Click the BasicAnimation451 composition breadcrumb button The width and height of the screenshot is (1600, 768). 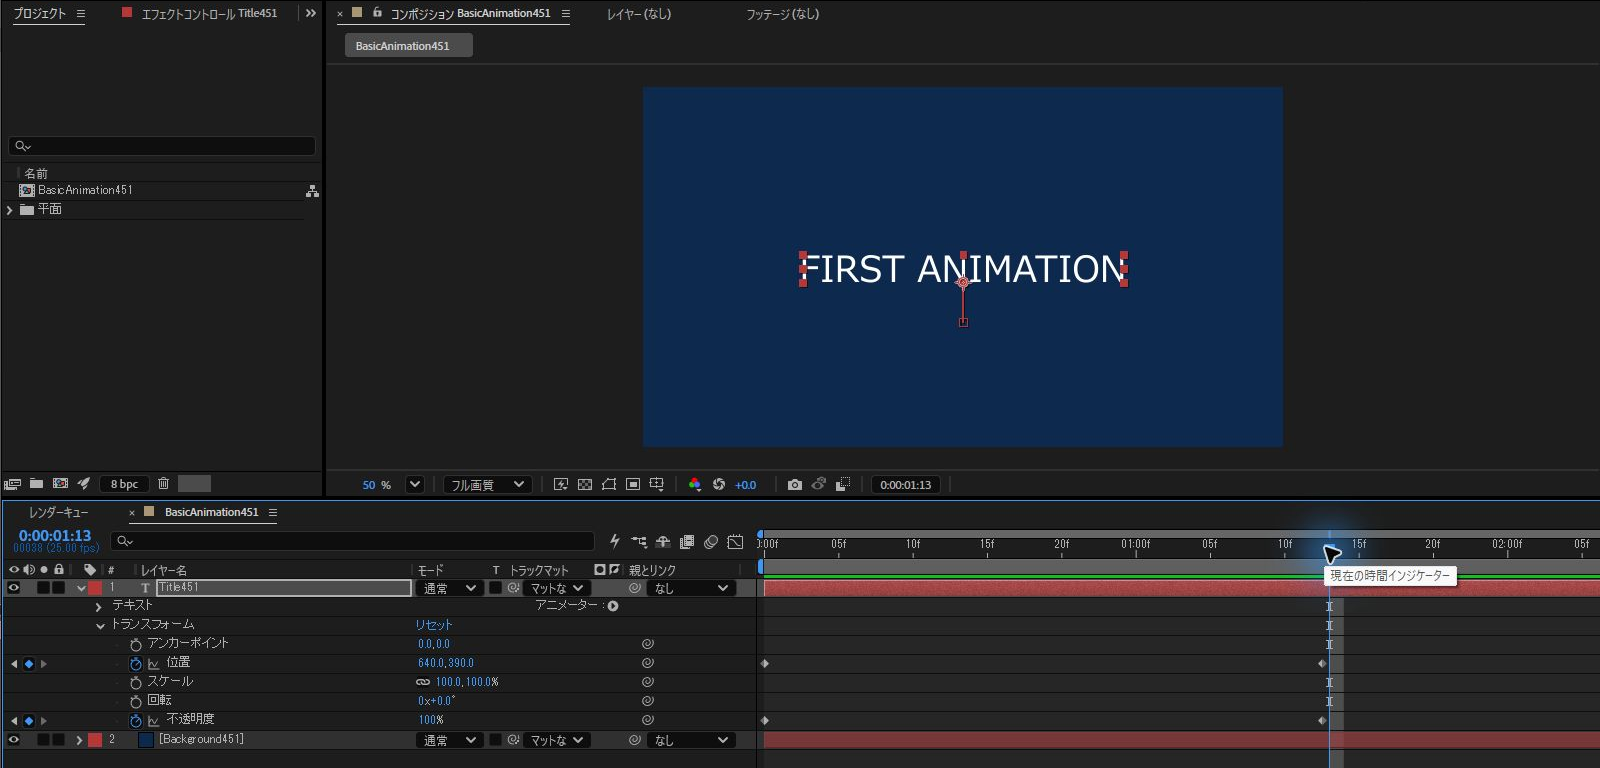pyautogui.click(x=408, y=46)
